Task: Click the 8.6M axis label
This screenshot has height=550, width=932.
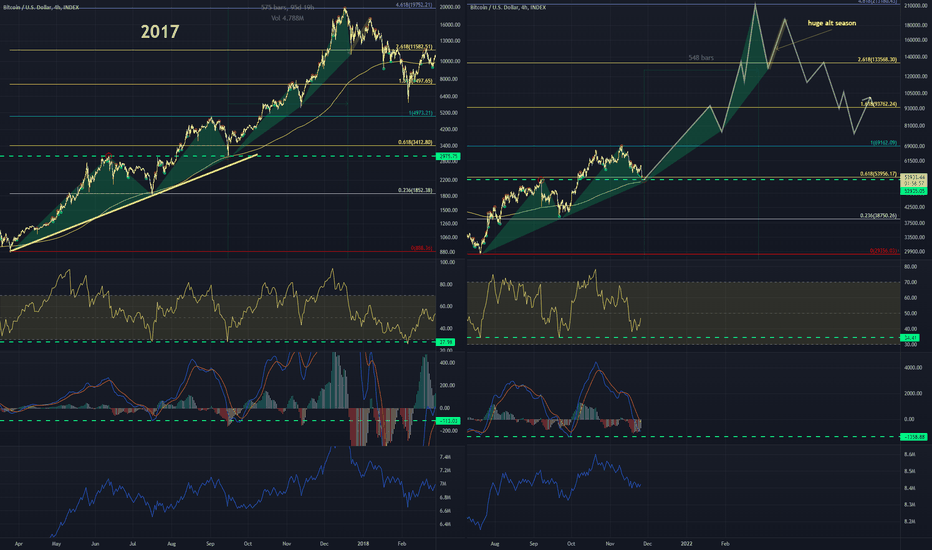Action: click(909, 454)
